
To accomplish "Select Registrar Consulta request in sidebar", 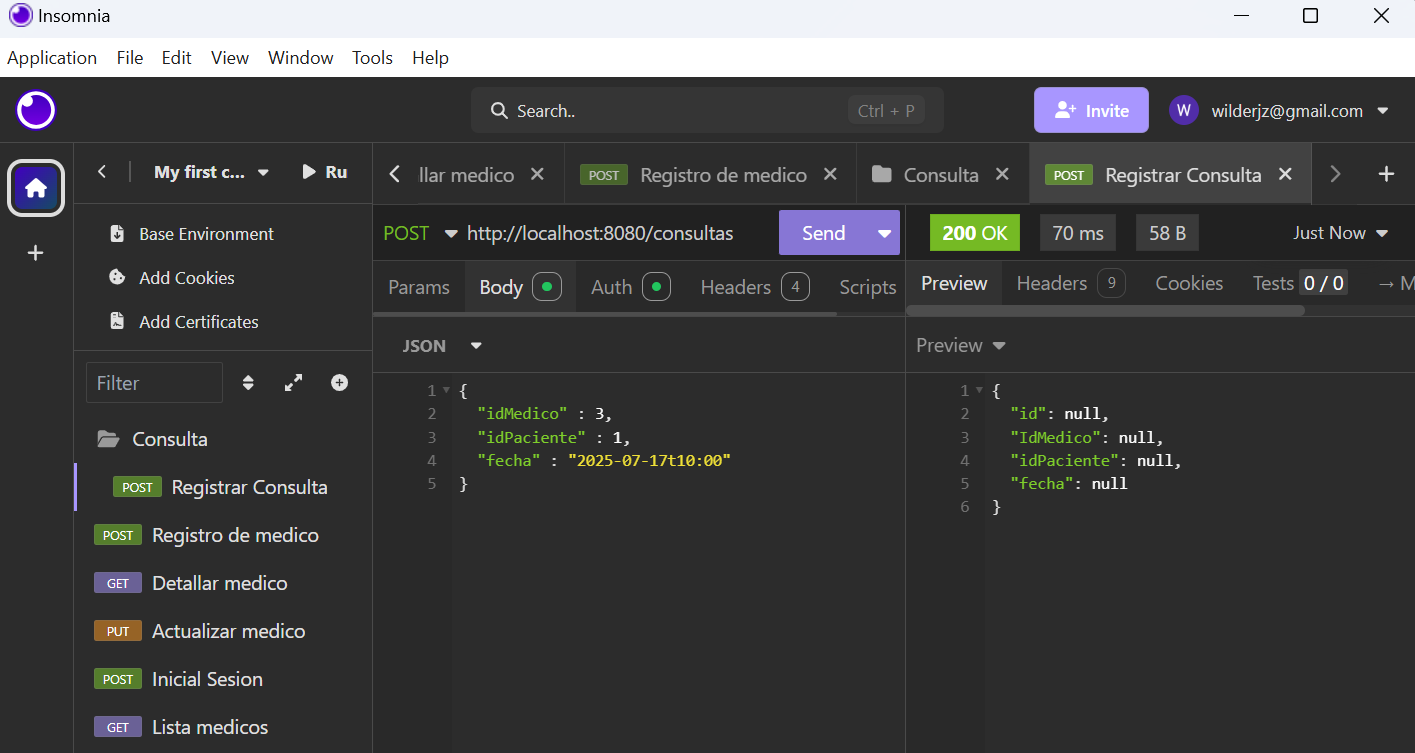I will pos(223,487).
